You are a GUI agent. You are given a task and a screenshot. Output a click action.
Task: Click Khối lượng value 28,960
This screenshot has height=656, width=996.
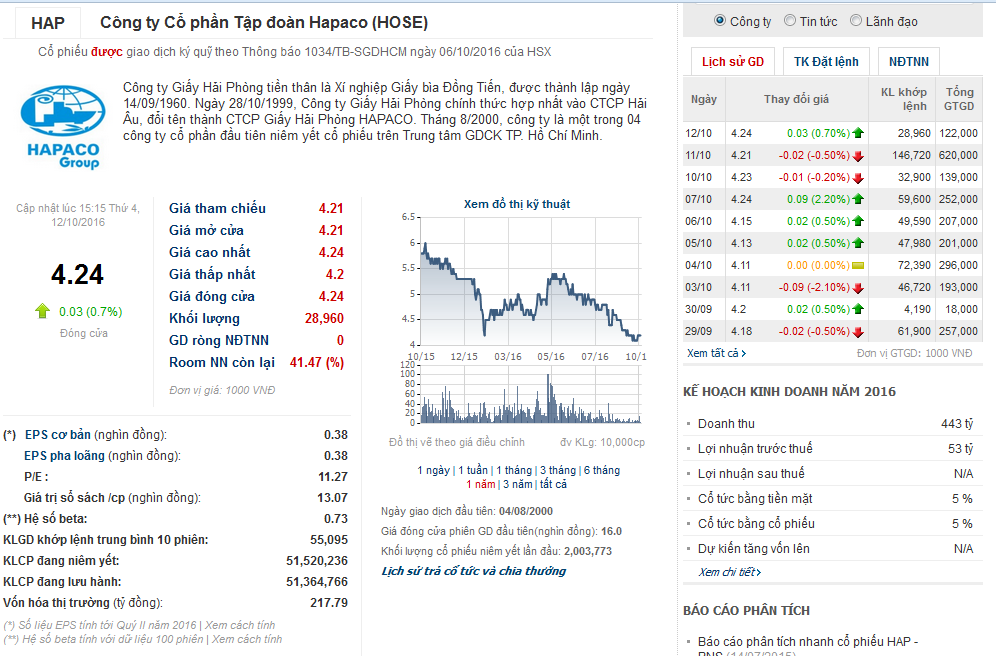pos(324,319)
